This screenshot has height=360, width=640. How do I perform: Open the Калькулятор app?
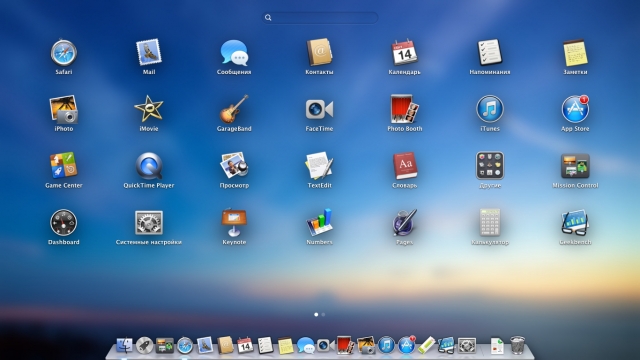(x=490, y=222)
